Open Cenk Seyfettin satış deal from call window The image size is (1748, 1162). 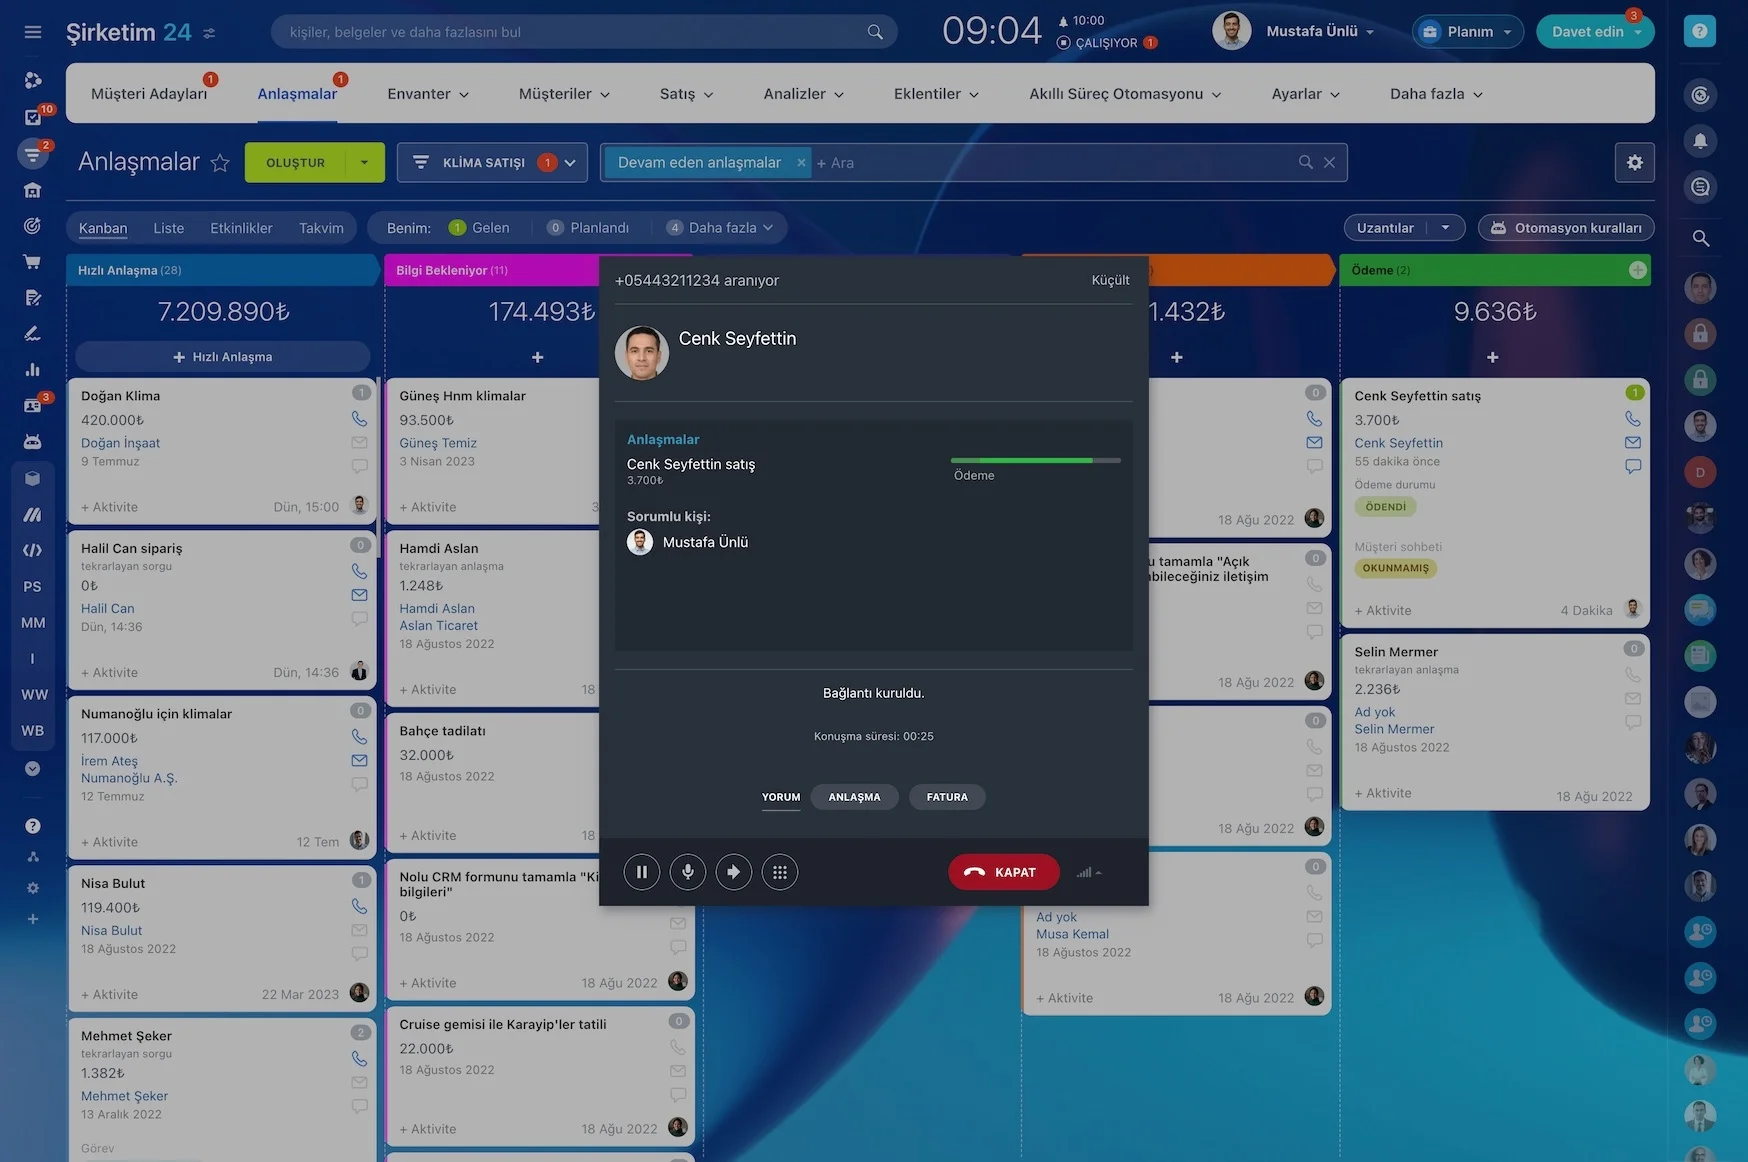point(691,464)
